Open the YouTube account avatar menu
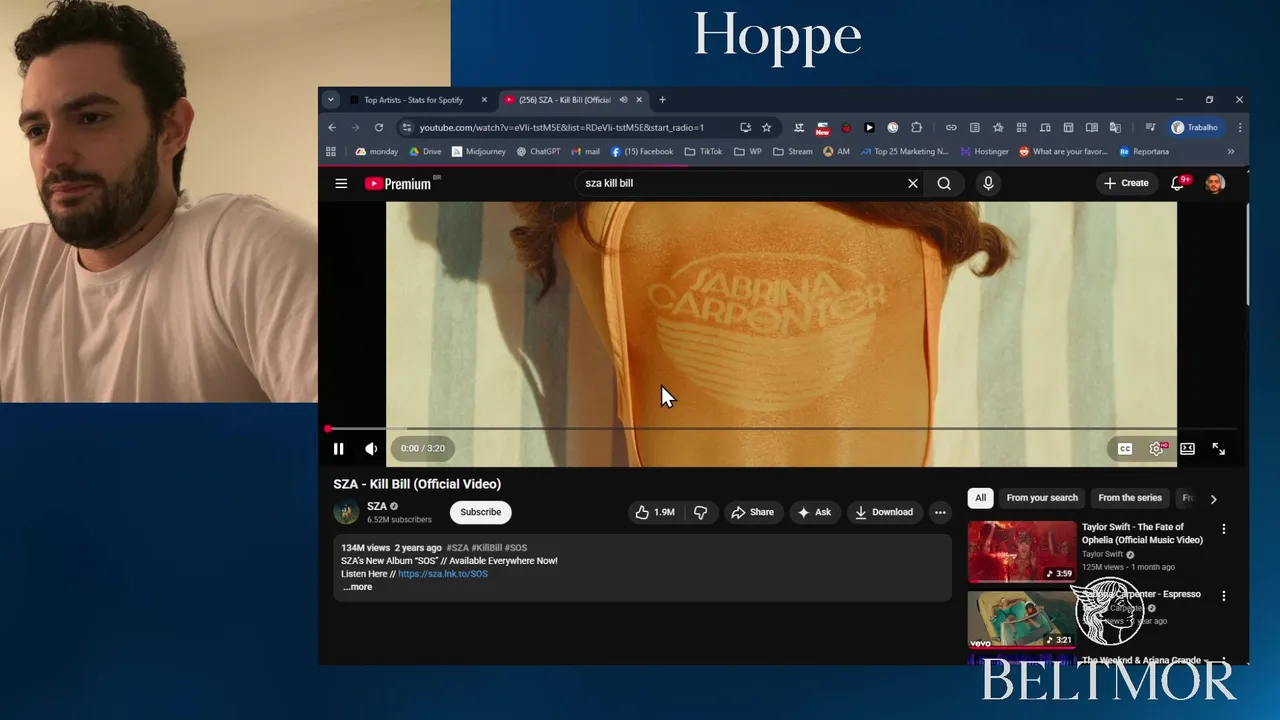Image resolution: width=1280 pixels, height=720 pixels. click(1215, 183)
